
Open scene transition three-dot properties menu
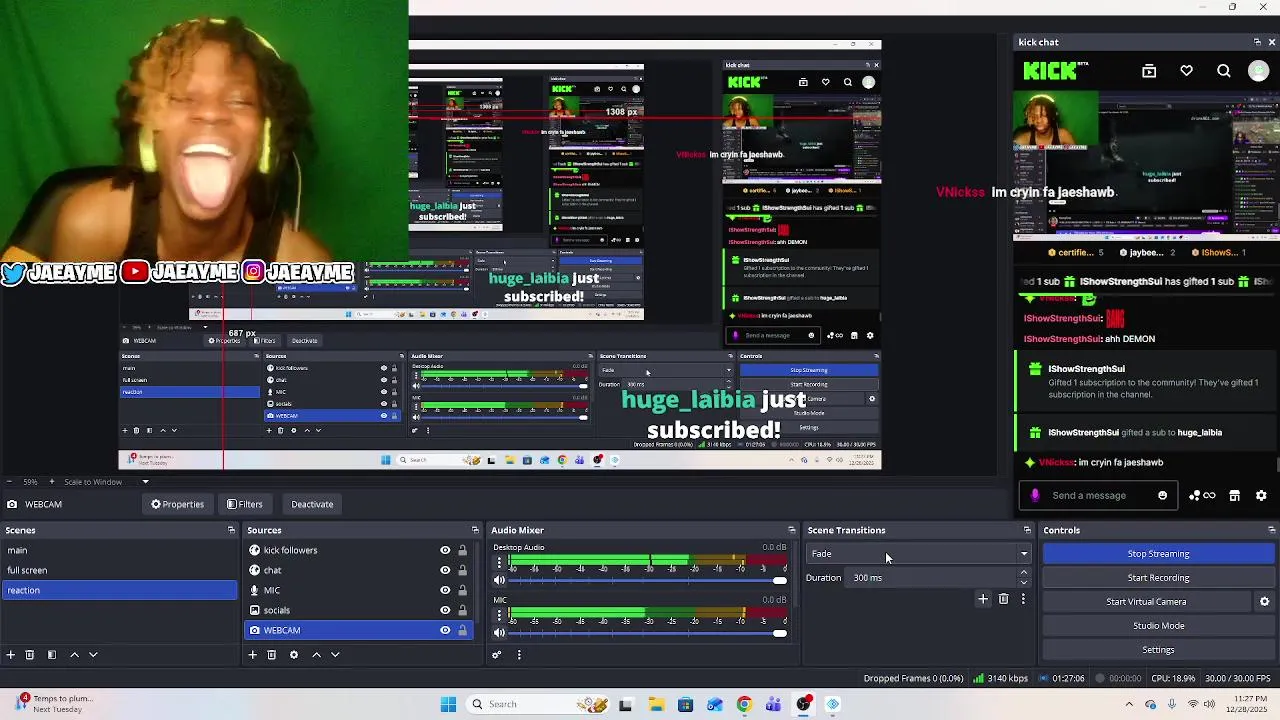[1022, 599]
